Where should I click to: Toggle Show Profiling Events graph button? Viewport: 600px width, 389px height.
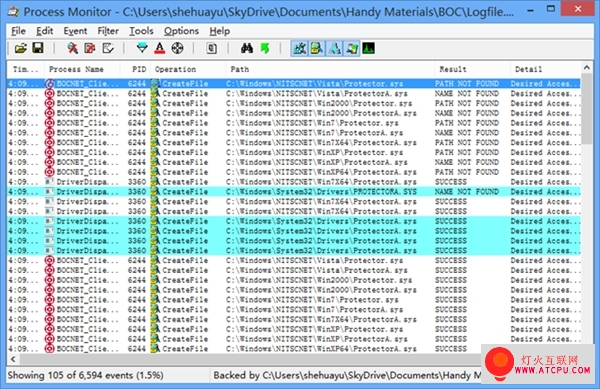pos(368,49)
